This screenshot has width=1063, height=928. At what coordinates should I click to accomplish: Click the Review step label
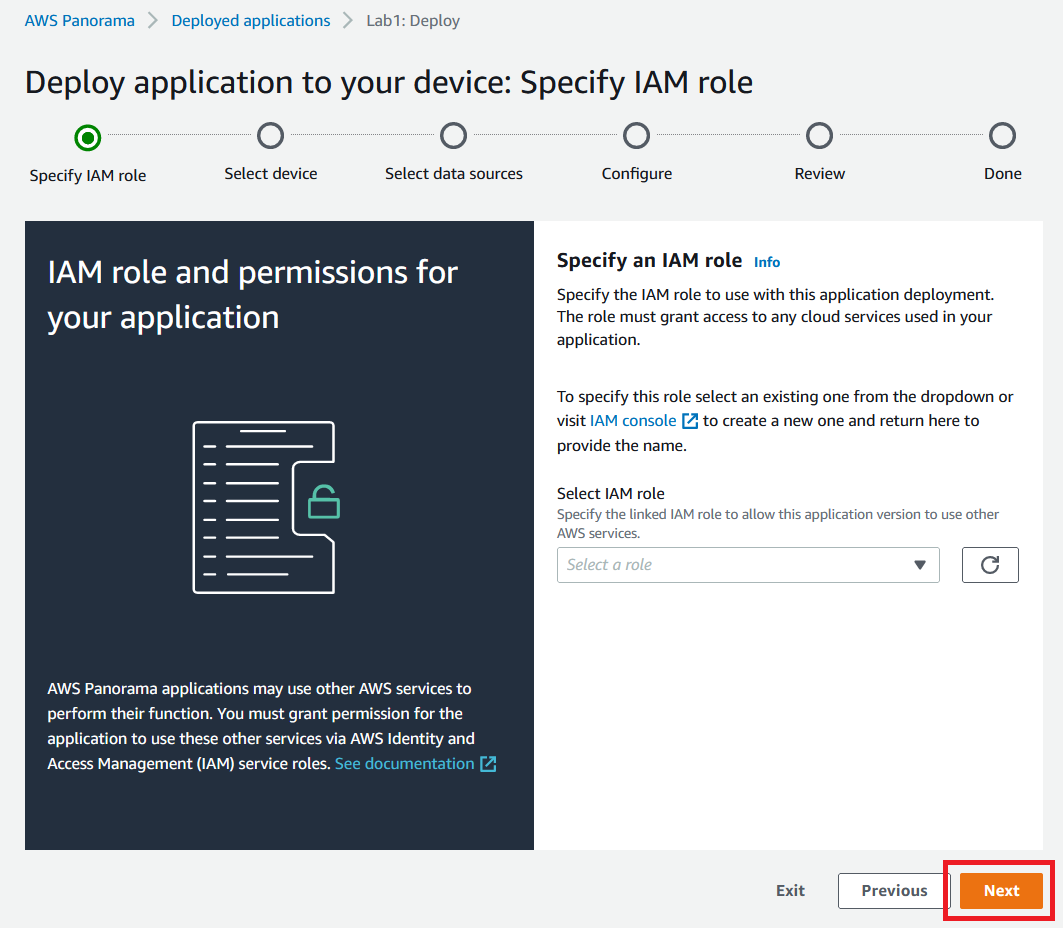point(820,174)
